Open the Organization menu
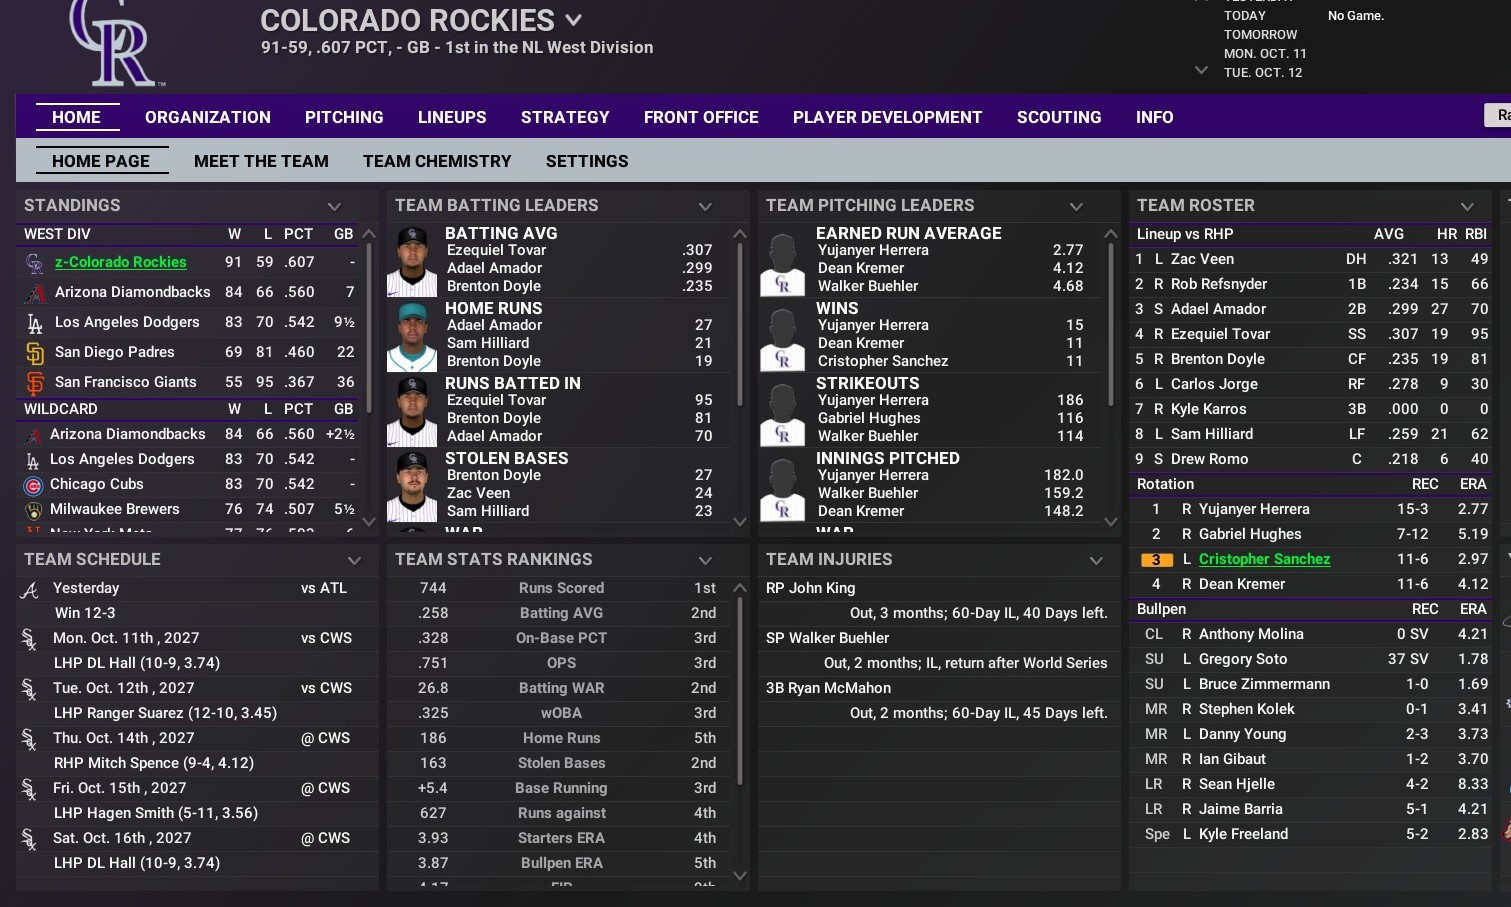The width and height of the screenshot is (1511, 907). click(208, 117)
